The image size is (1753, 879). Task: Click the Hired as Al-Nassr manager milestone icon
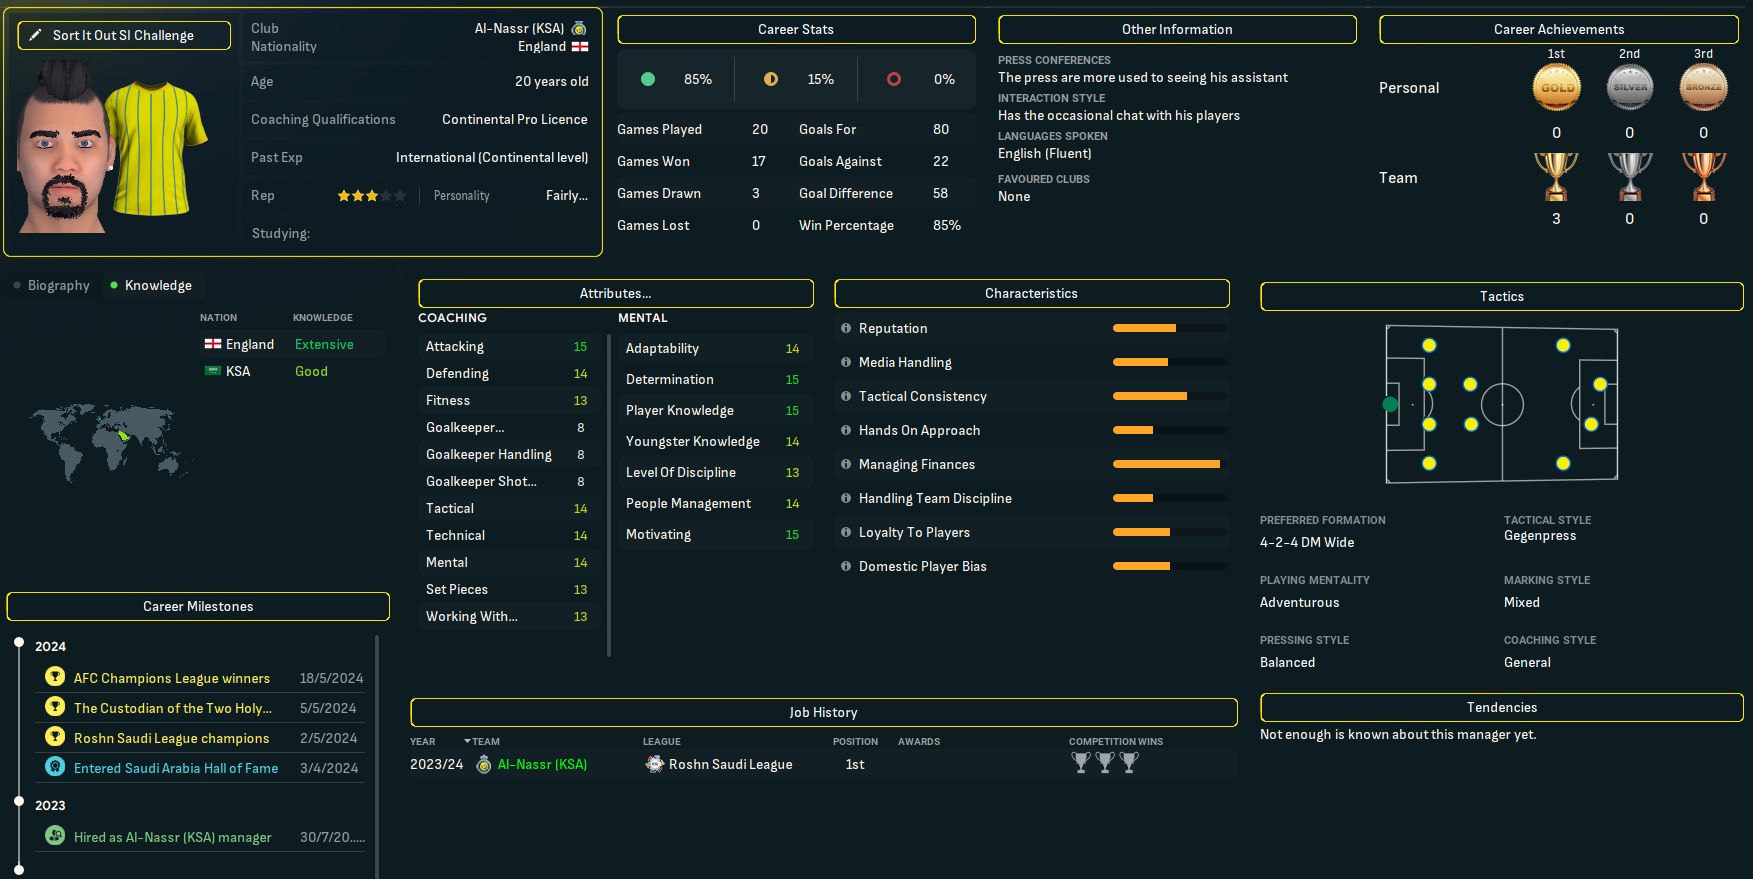[x=55, y=835]
